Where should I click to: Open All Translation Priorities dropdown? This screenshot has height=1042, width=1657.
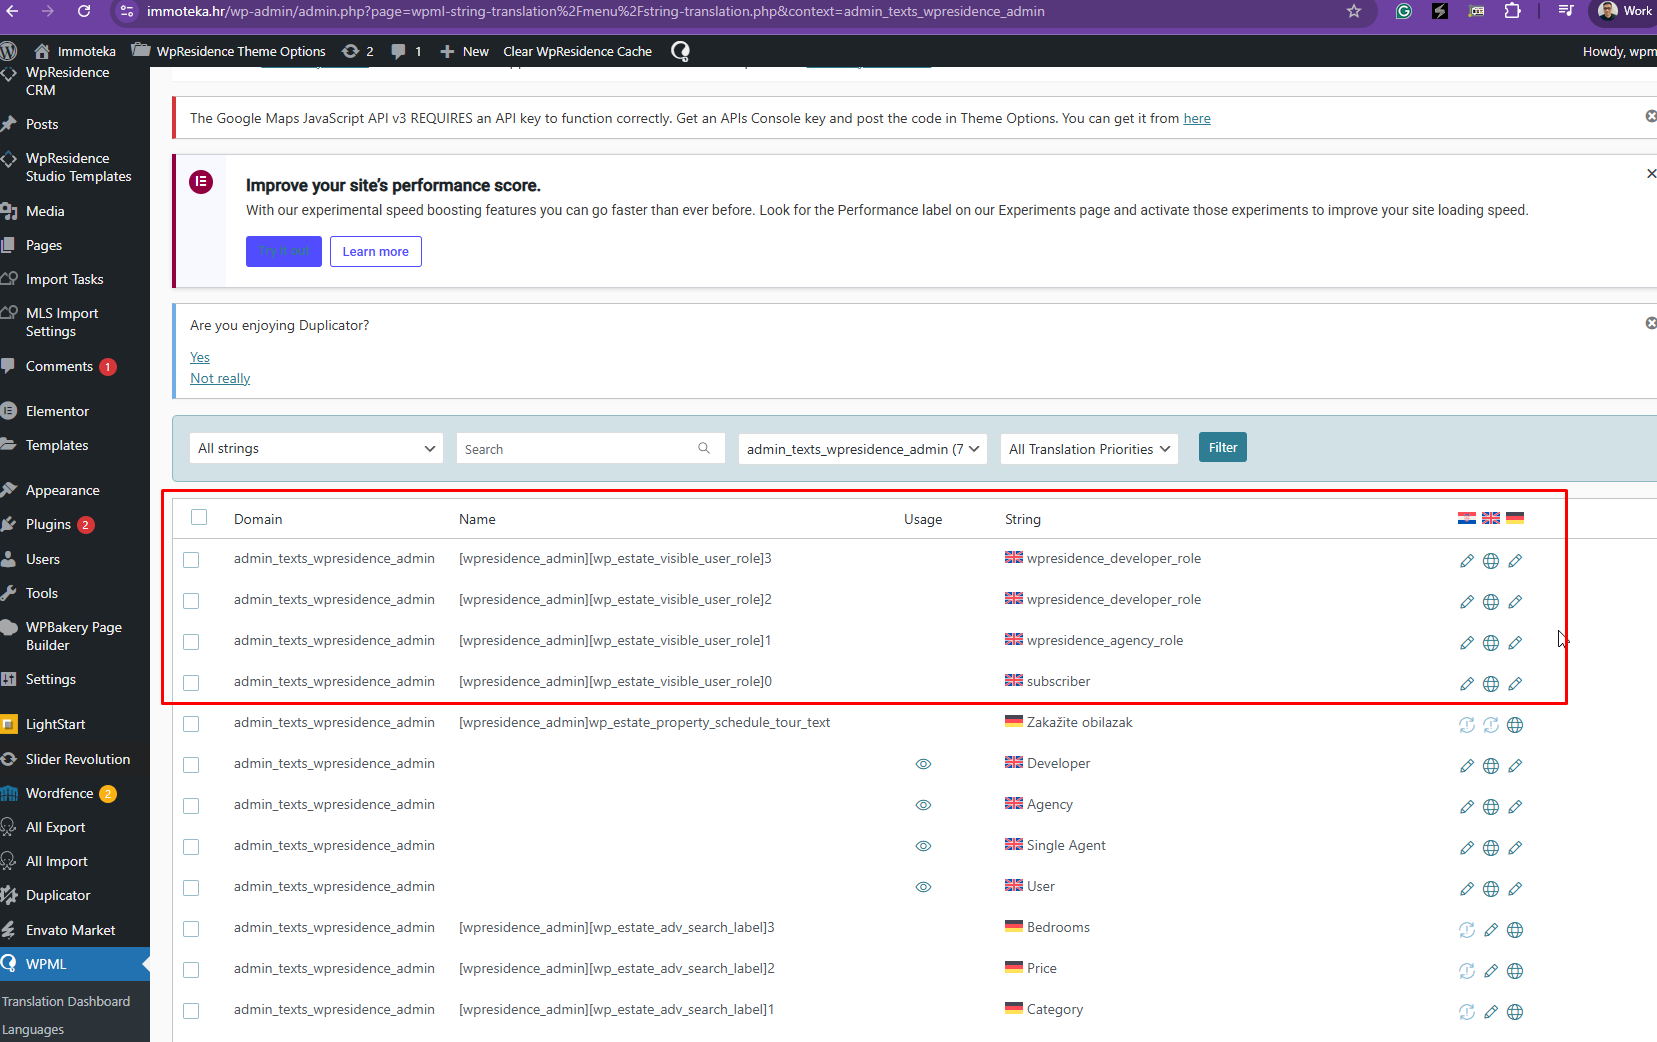[1088, 449]
